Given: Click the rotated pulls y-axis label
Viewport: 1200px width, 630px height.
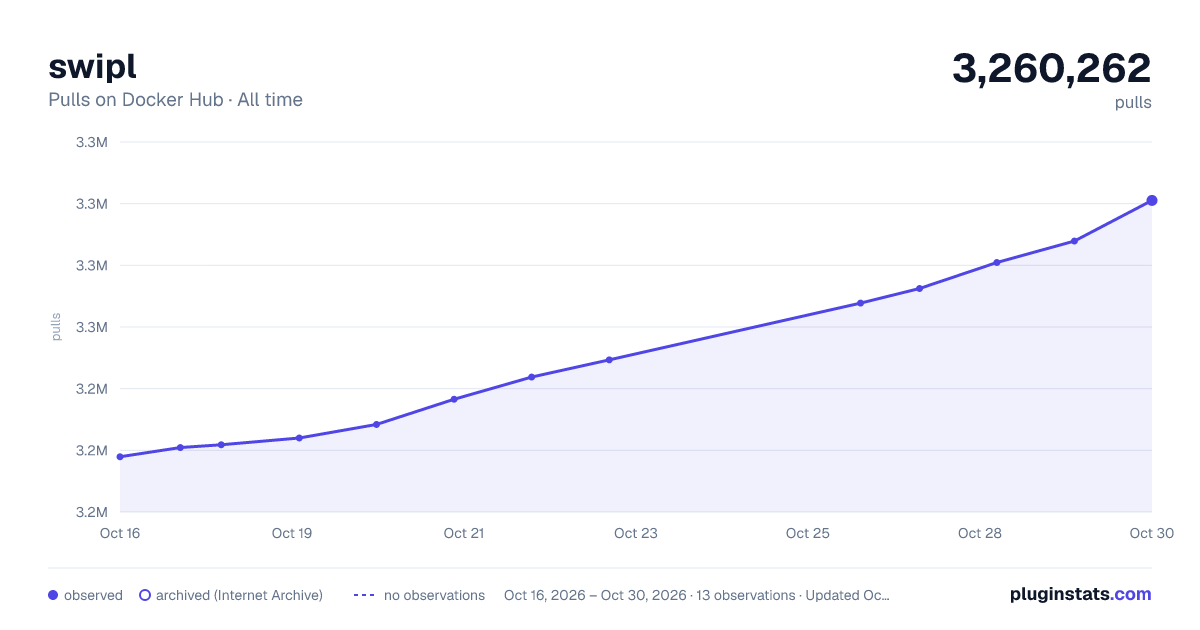Looking at the screenshot, I should pyautogui.click(x=56, y=327).
